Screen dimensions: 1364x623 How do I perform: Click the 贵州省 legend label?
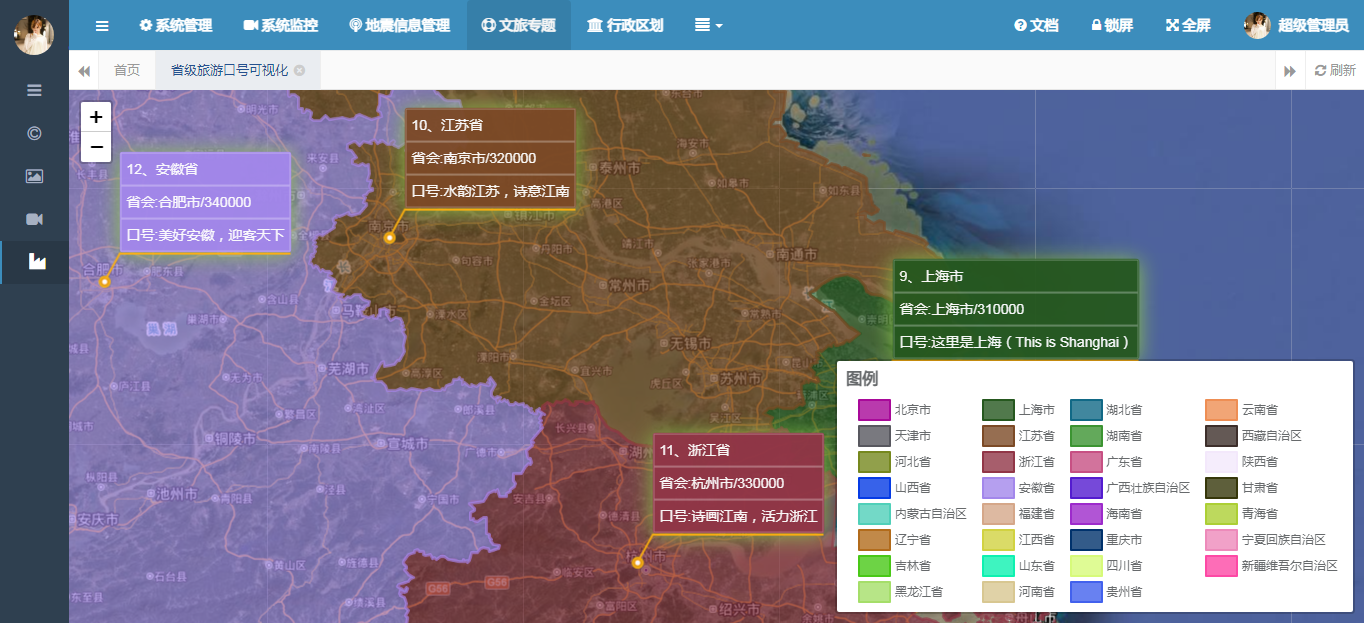pos(1124,592)
